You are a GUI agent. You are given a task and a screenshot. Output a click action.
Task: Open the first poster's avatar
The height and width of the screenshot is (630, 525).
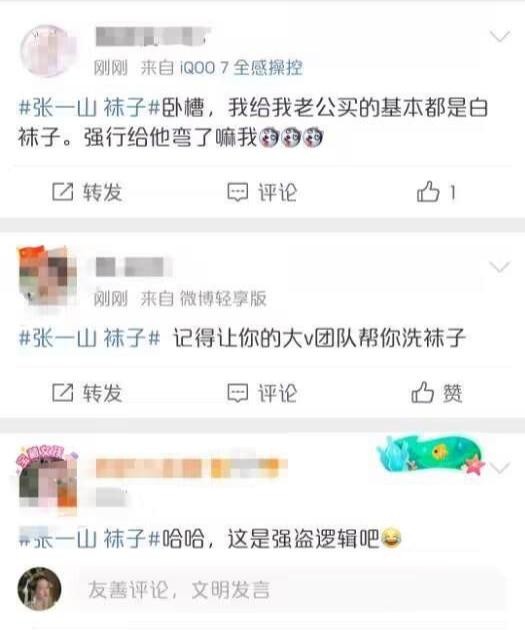pyautogui.click(x=48, y=51)
